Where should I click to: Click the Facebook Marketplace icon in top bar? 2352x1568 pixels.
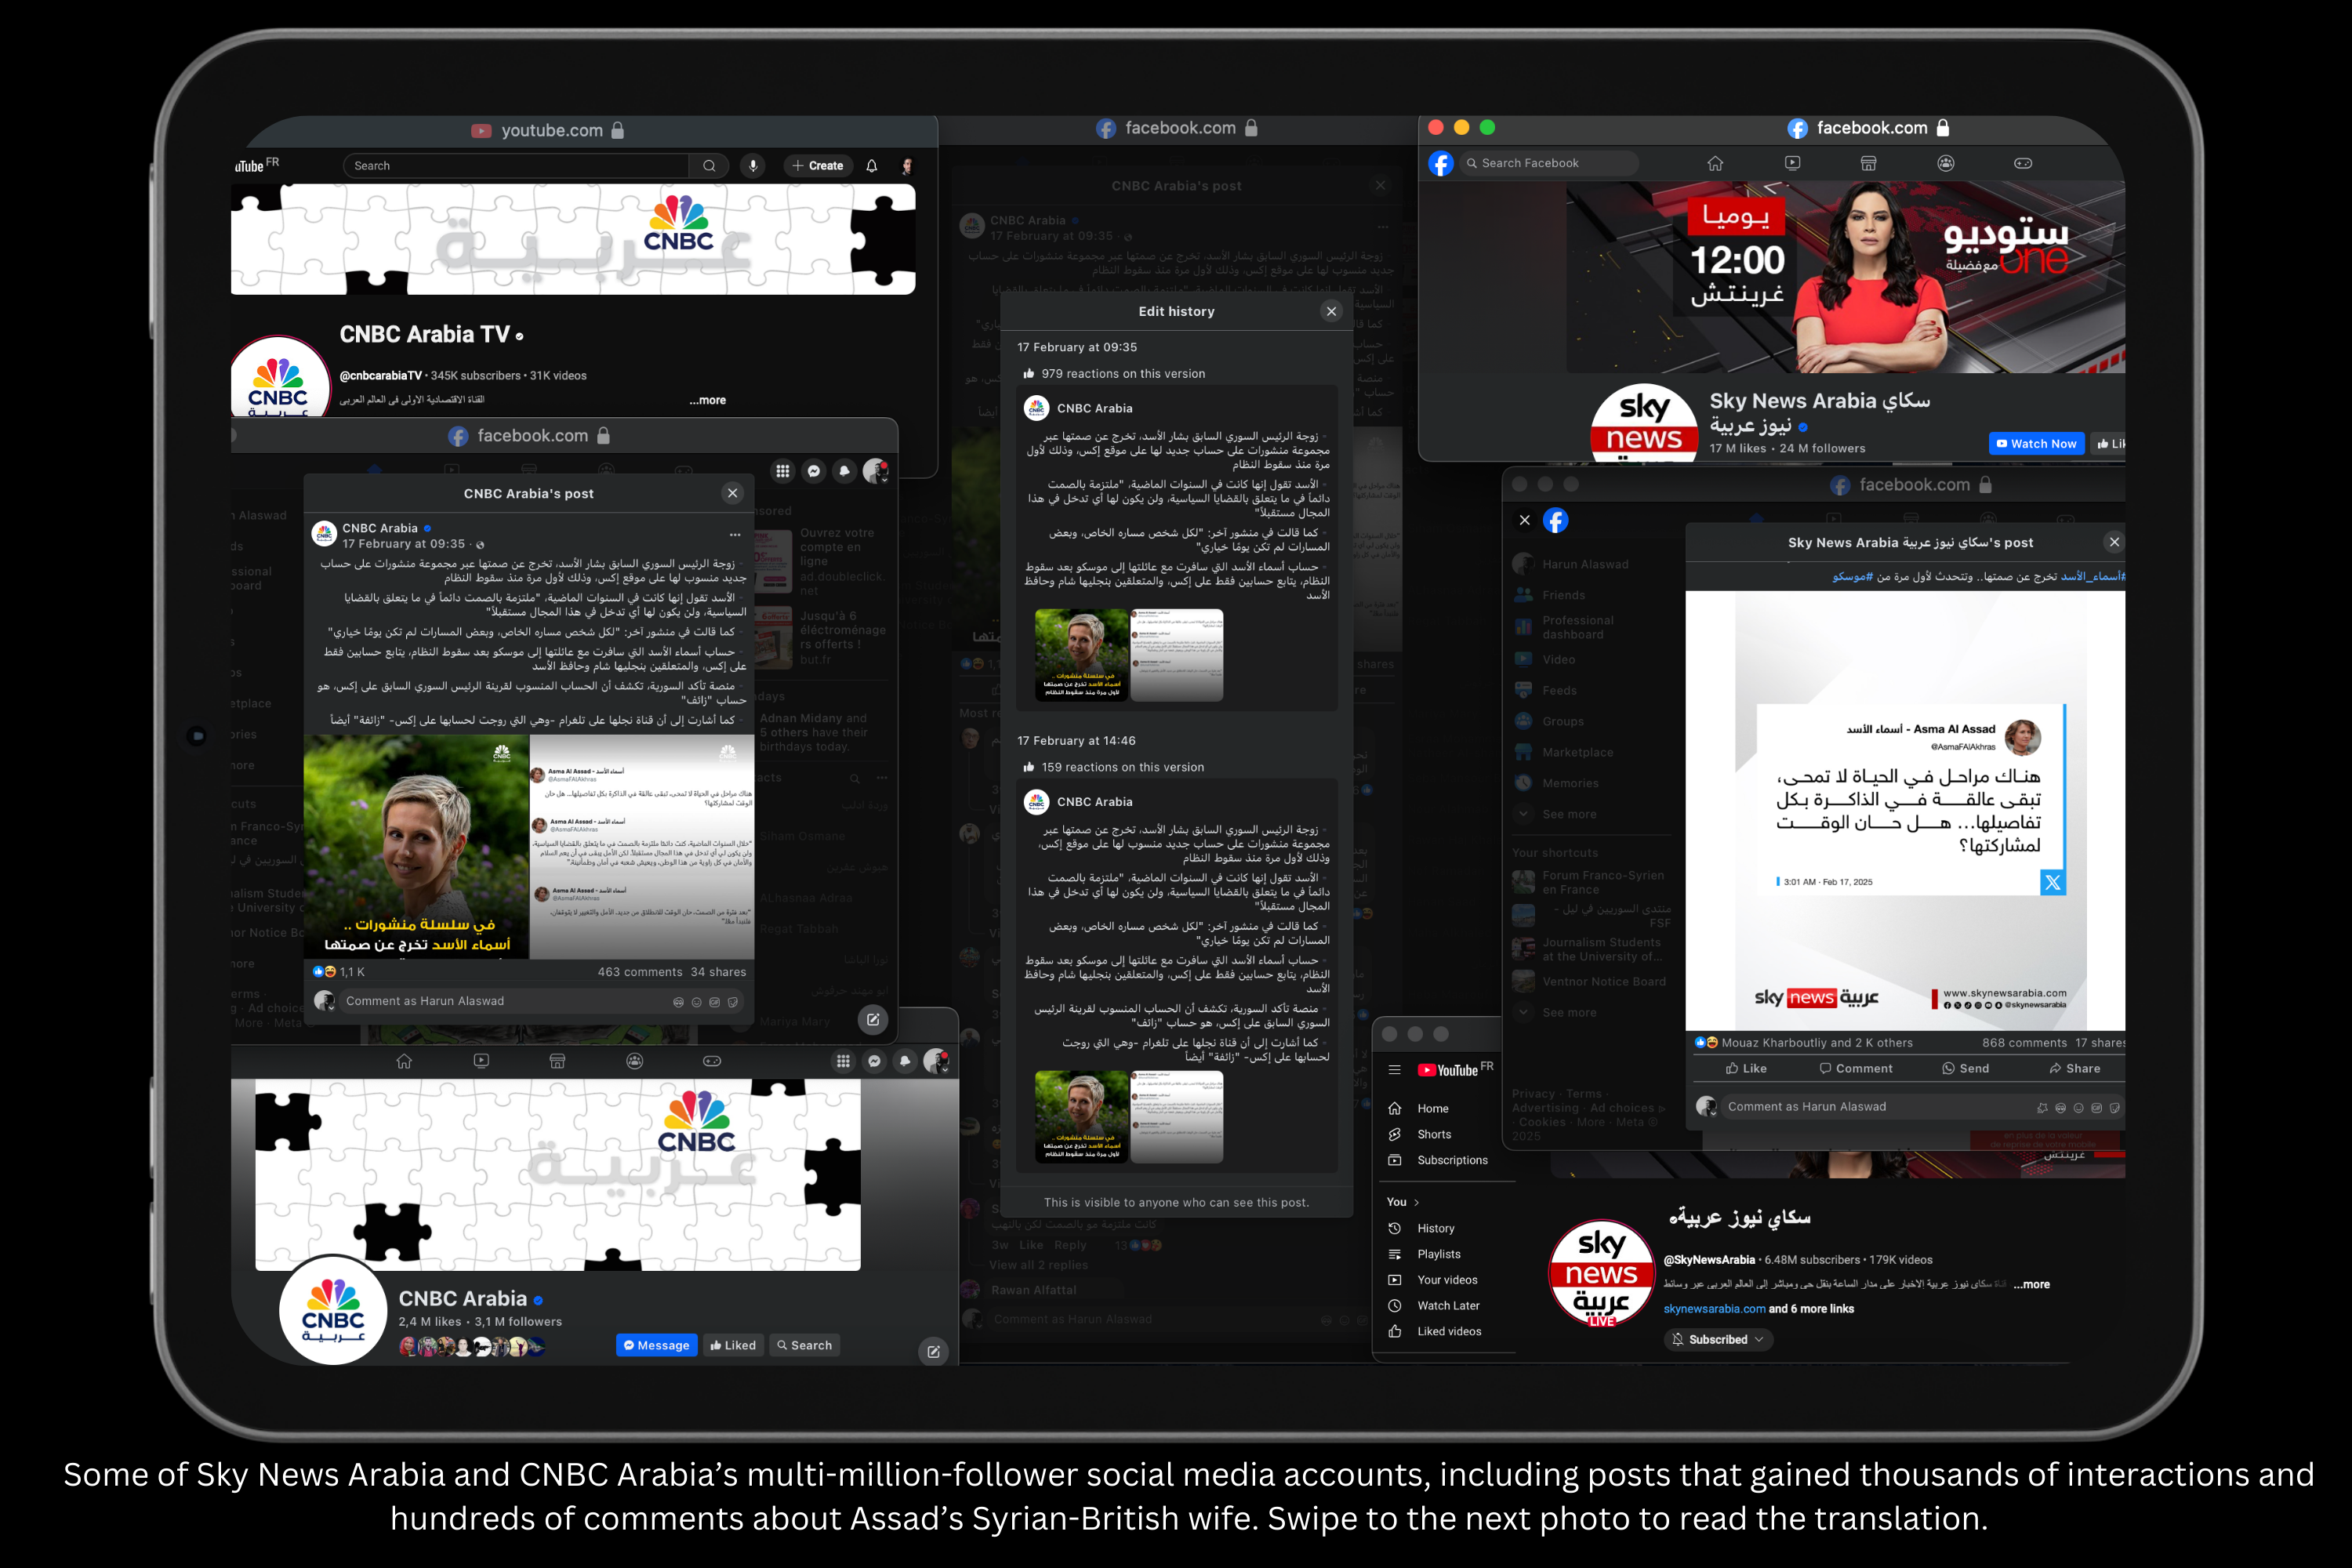pyautogui.click(x=1868, y=163)
